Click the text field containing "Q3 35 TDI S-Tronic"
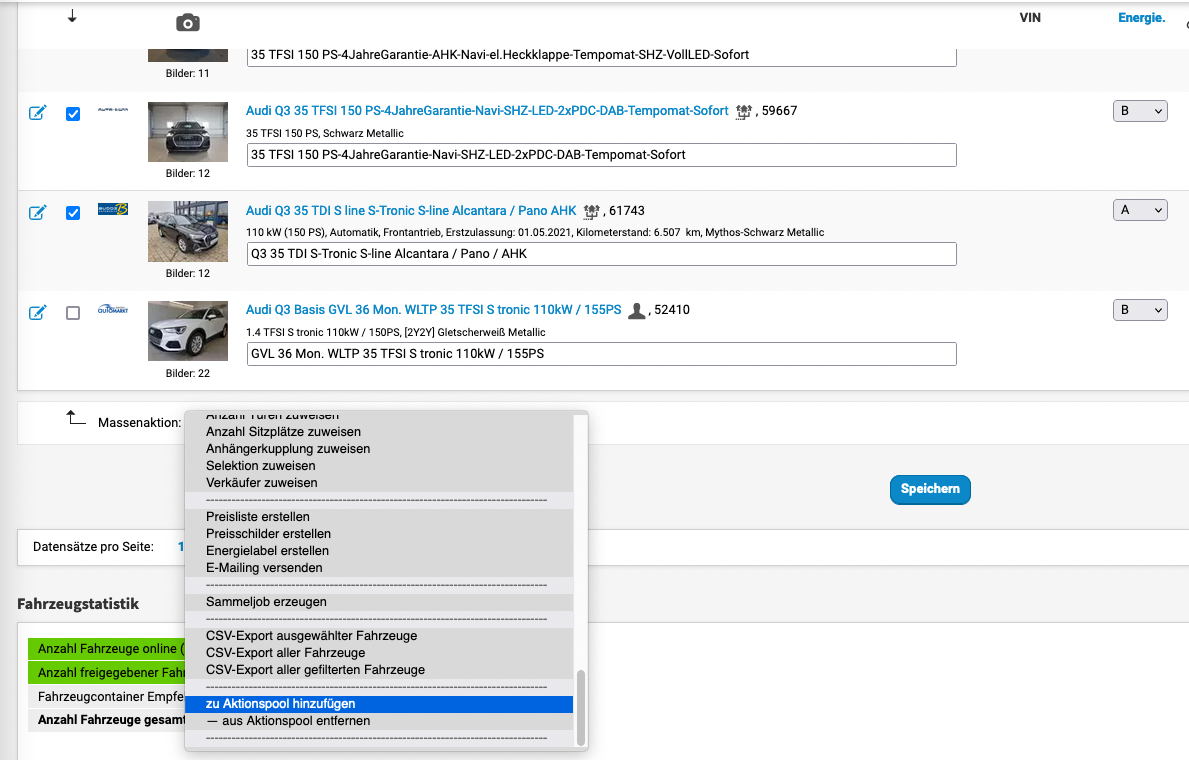The image size is (1189, 760). 601,254
